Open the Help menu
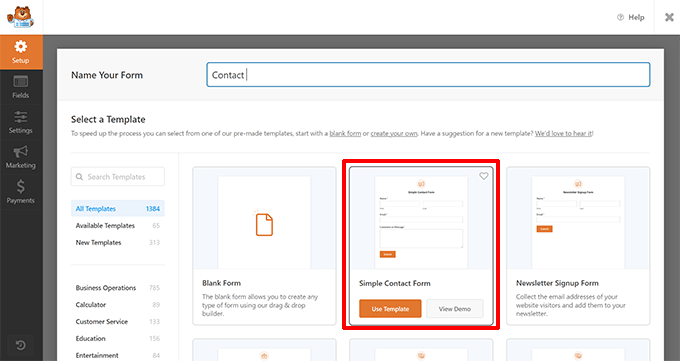680x361 pixels. click(631, 17)
